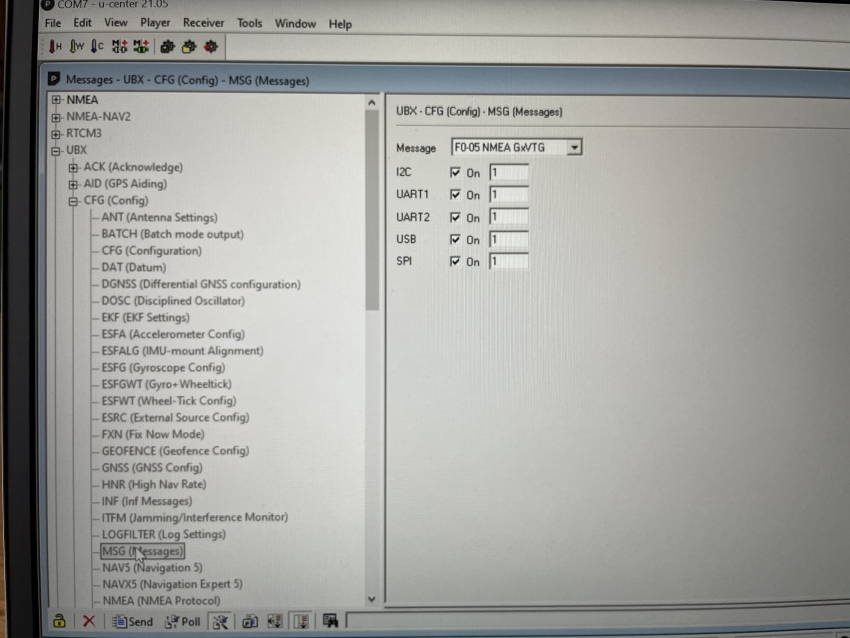Toggle the UART1 On checkbox

point(455,195)
